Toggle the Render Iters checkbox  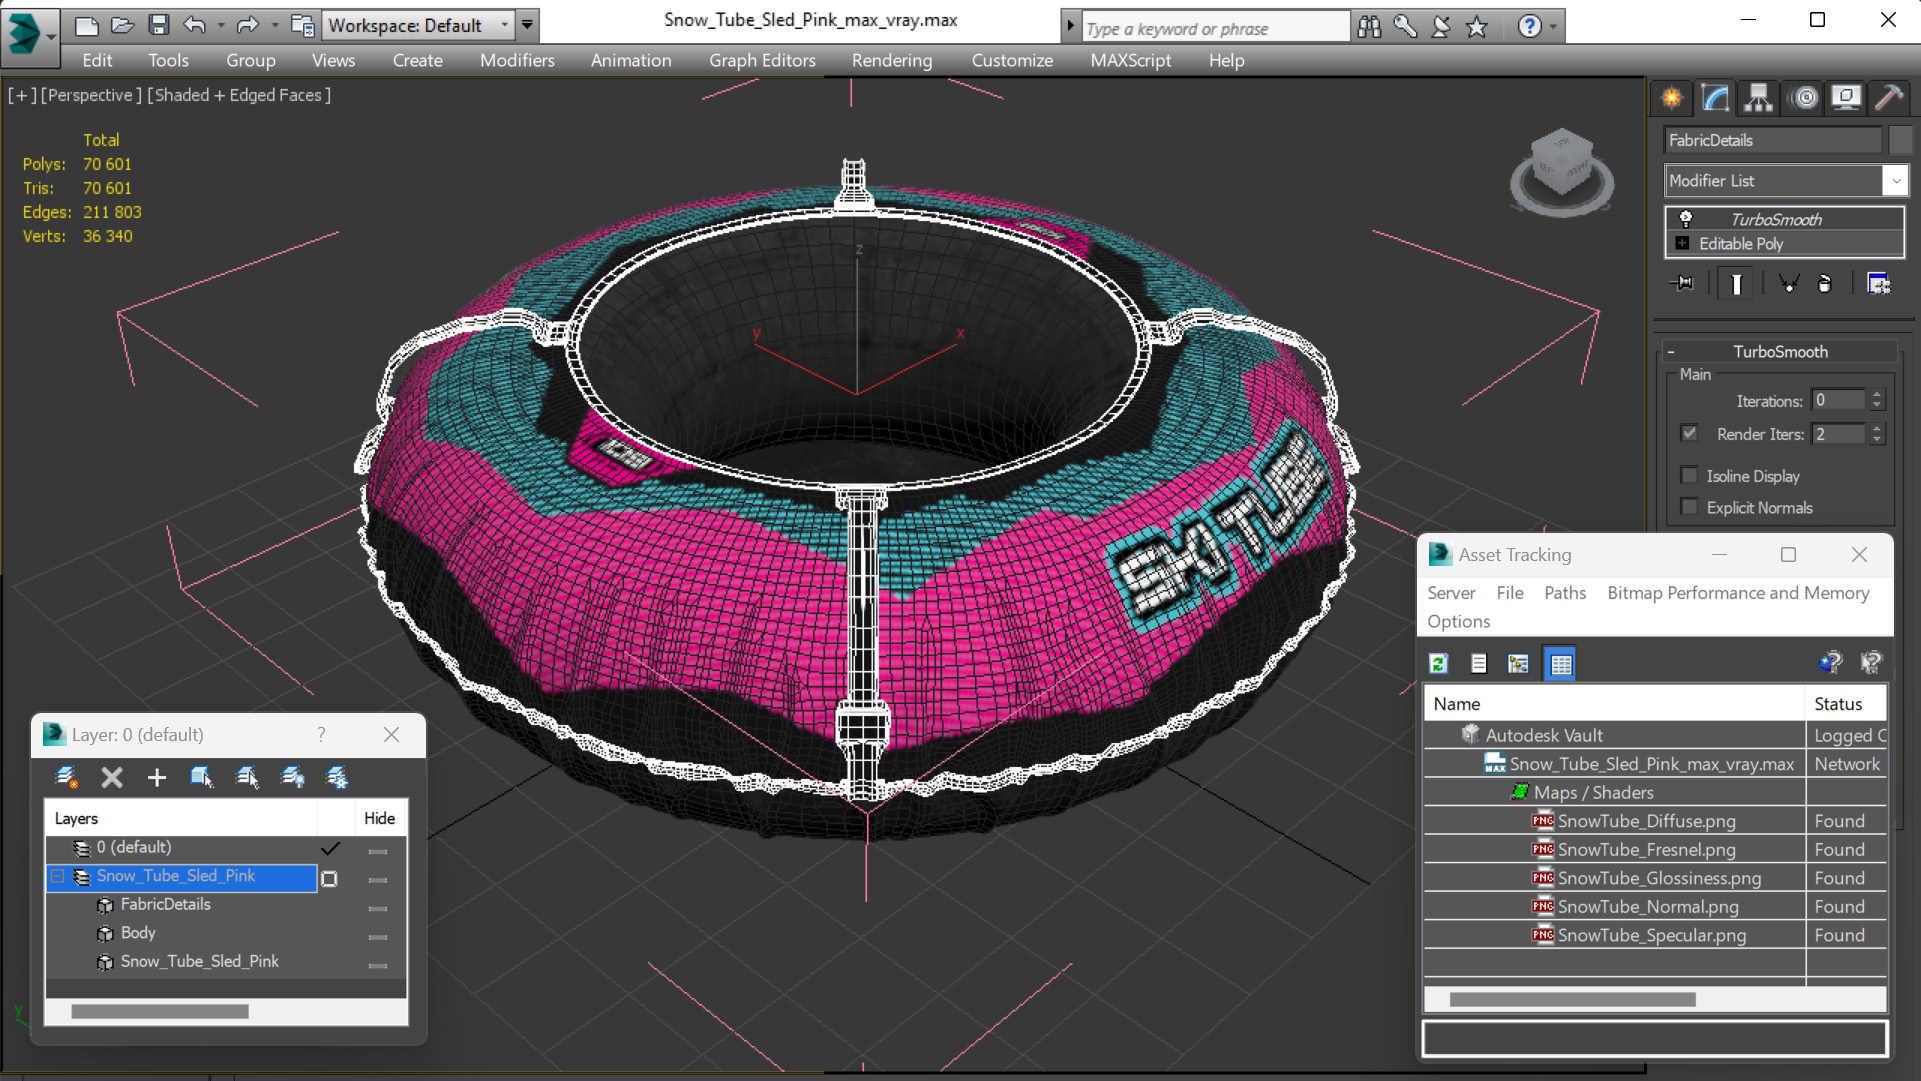click(1689, 433)
